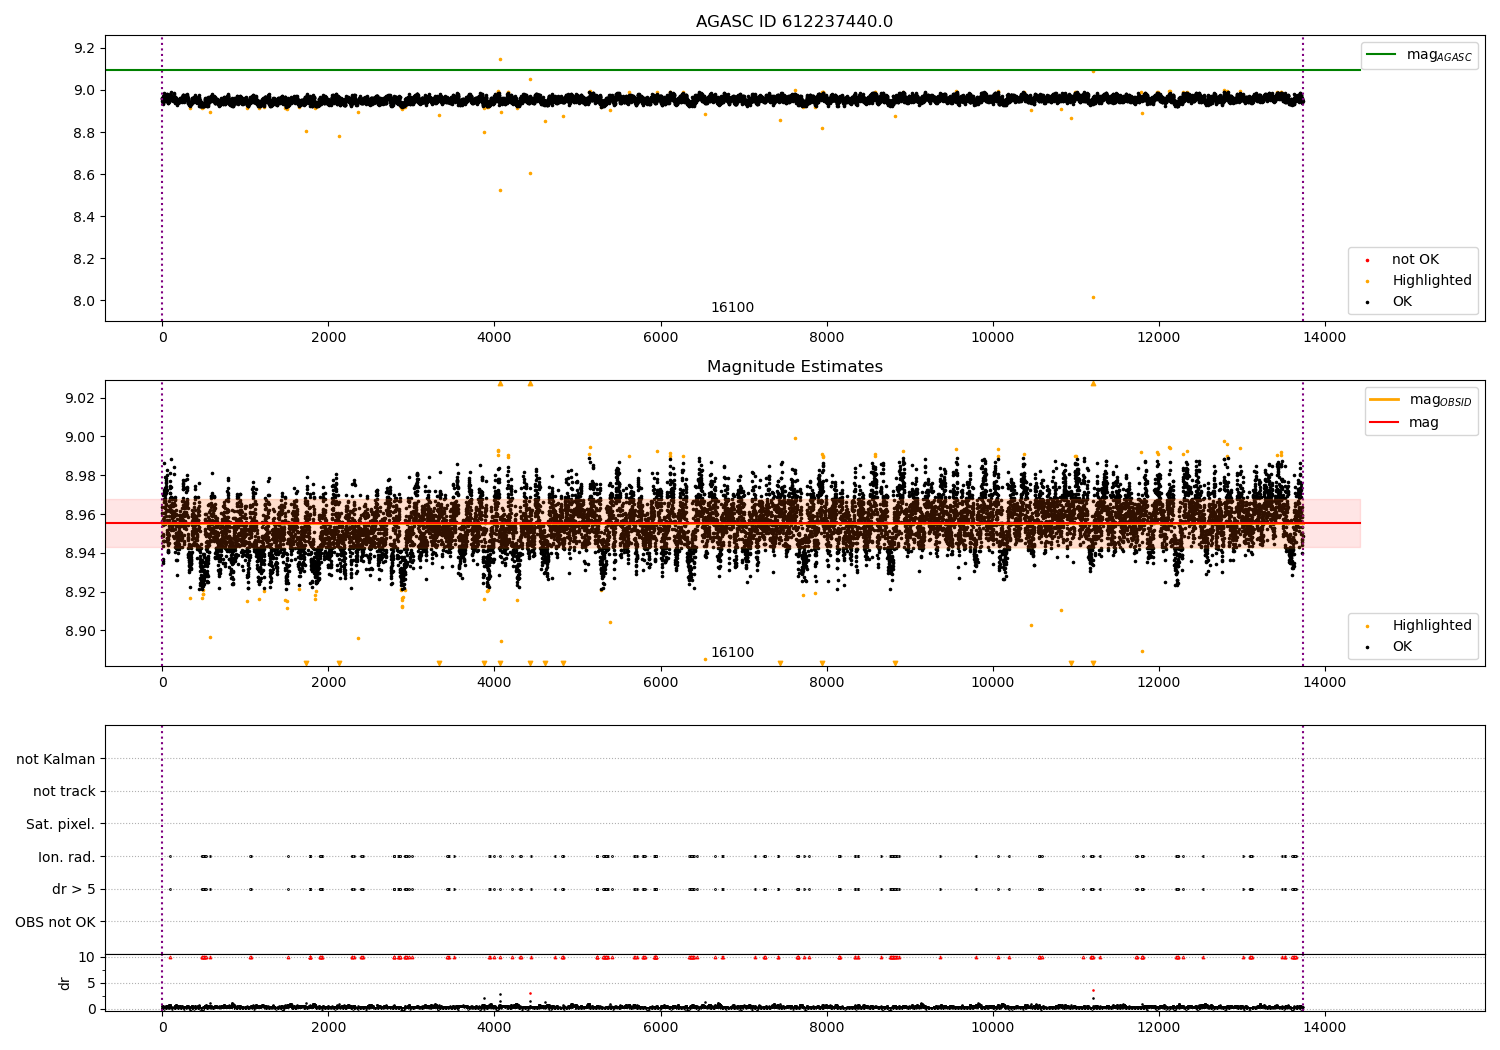This screenshot has width=1500, height=1050.
Task: Click the Magnitude Estimates title
Action: [794, 367]
